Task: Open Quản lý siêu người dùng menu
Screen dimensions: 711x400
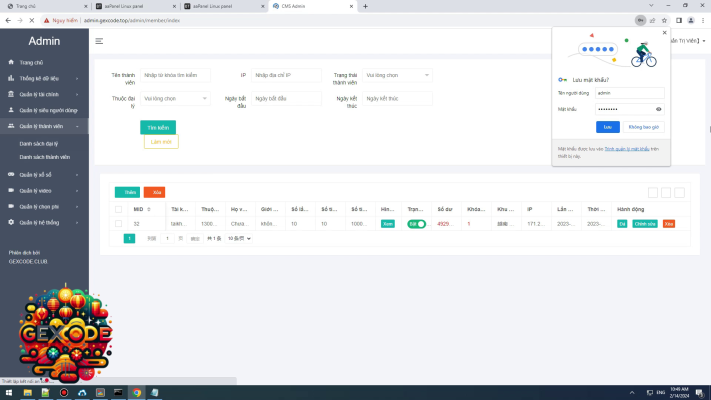Action: pyautogui.click(x=44, y=110)
